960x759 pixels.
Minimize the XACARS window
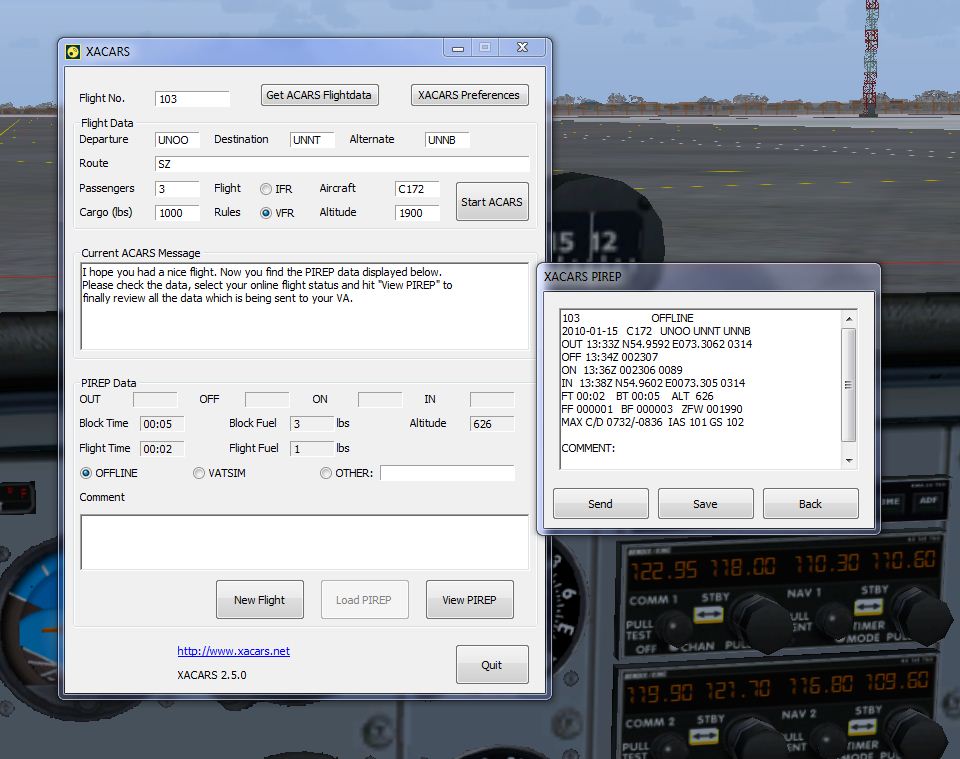458,48
